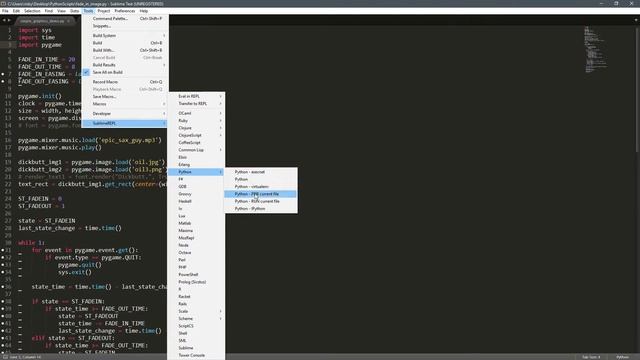The width and height of the screenshot is (640, 360).
Task: Select the Python REPL submenu
Action: [196, 172]
